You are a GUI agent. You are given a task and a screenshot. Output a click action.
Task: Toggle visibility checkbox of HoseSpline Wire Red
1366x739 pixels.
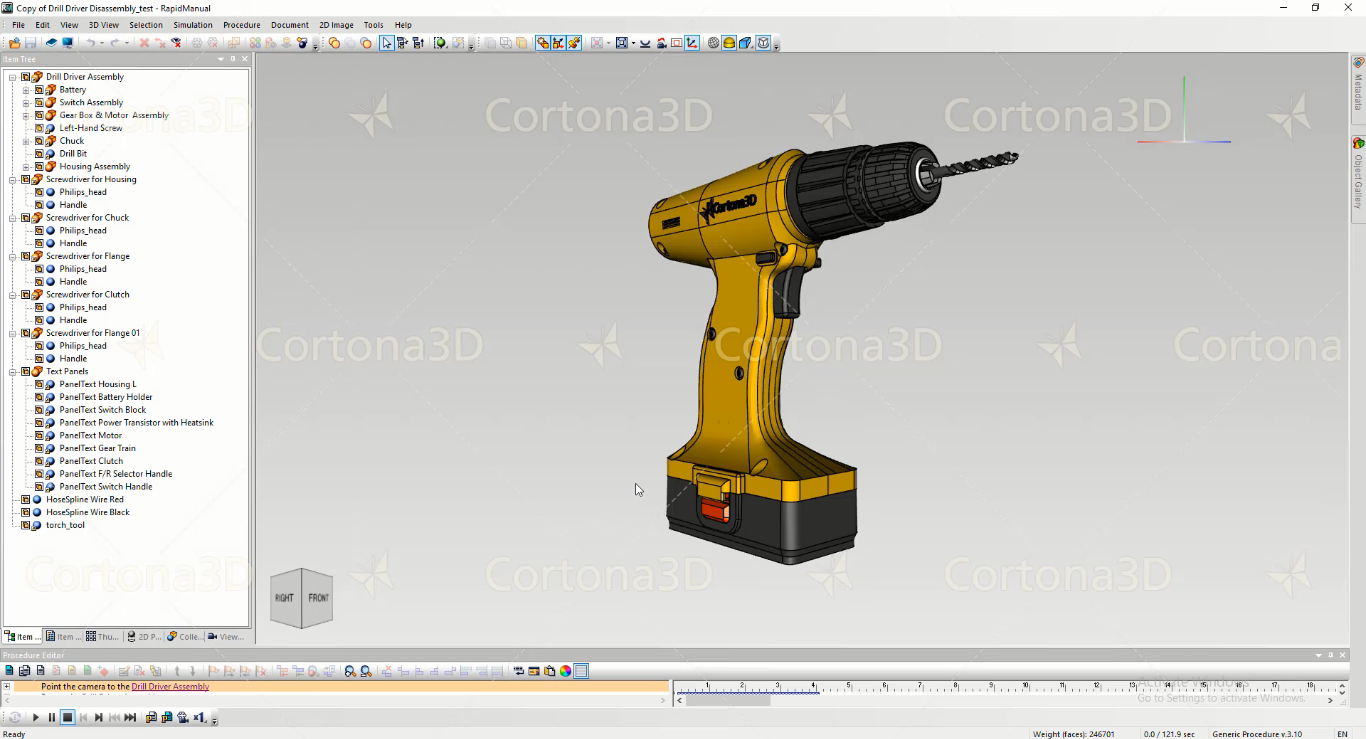[x=26, y=499]
